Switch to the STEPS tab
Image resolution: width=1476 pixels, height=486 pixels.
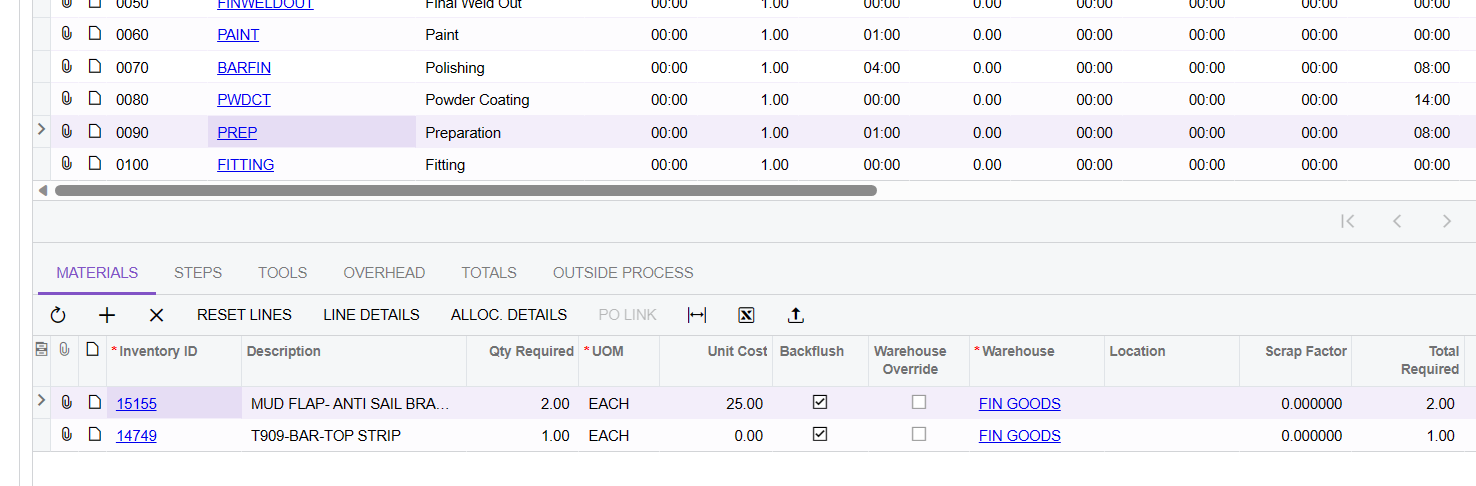click(x=198, y=273)
